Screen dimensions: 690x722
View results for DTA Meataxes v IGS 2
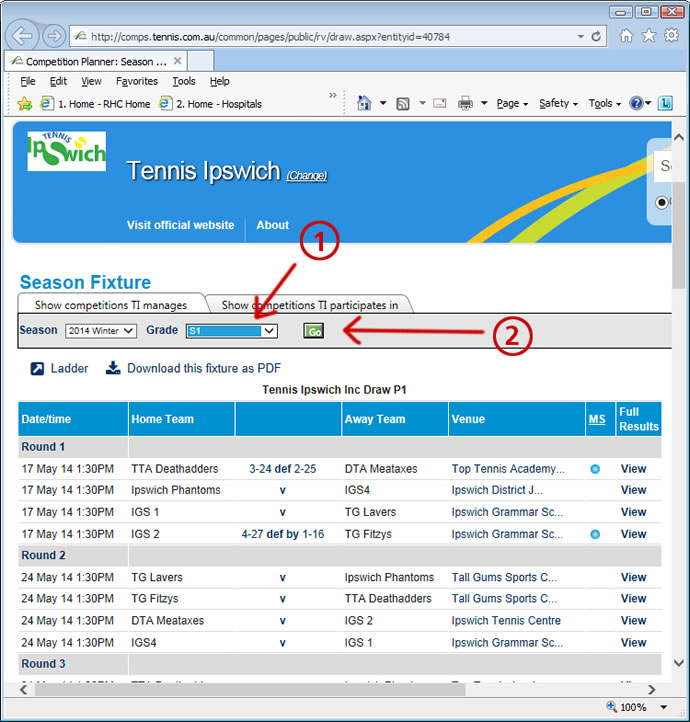pos(633,621)
